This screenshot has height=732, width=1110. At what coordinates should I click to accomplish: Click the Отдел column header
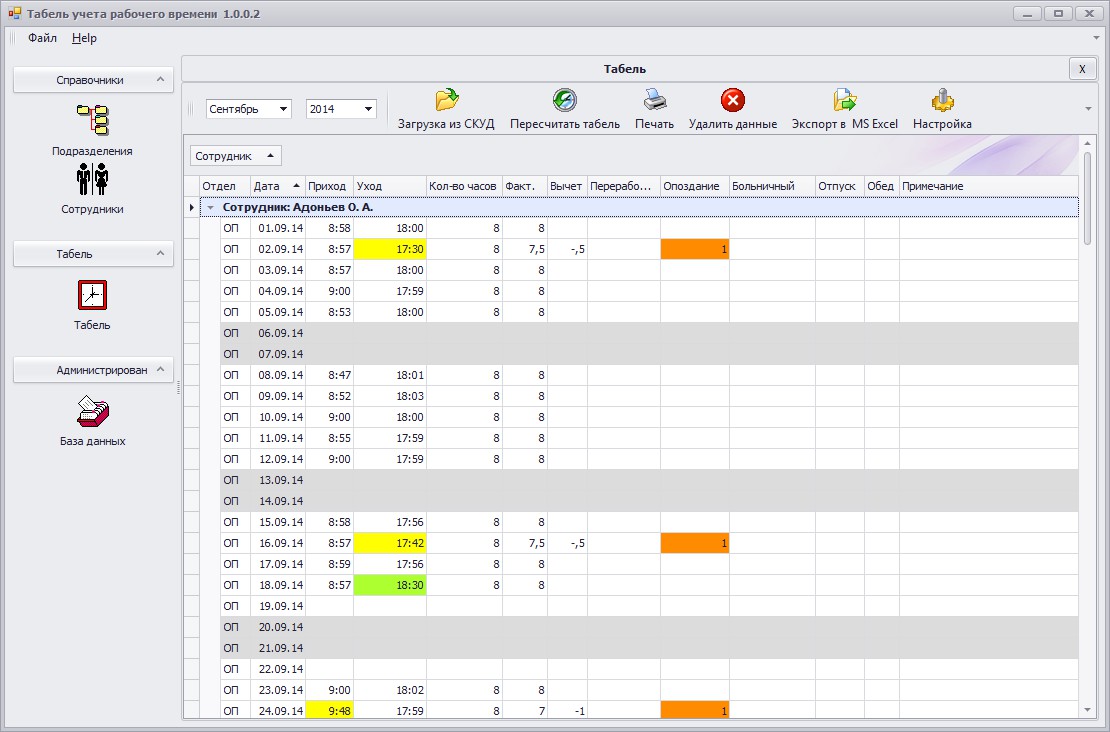pyautogui.click(x=225, y=186)
